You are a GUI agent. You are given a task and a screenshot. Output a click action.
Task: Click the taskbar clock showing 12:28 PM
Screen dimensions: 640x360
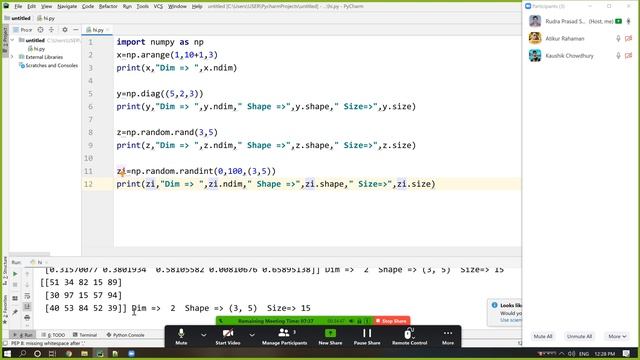tap(605, 353)
